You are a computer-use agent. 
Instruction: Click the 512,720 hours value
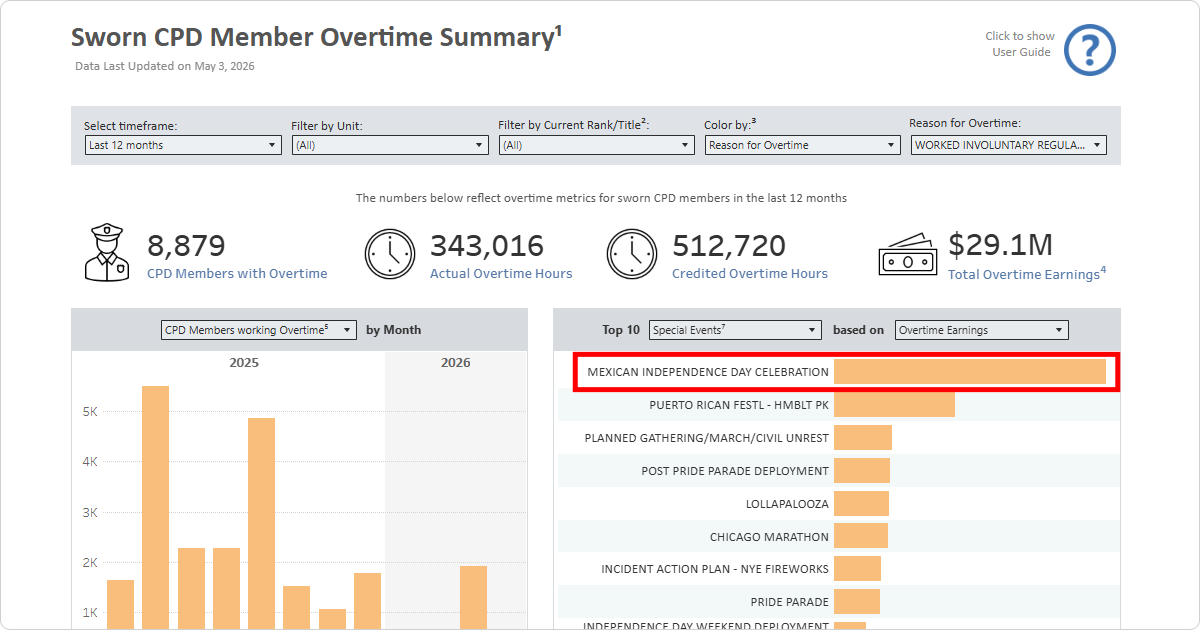tap(729, 246)
